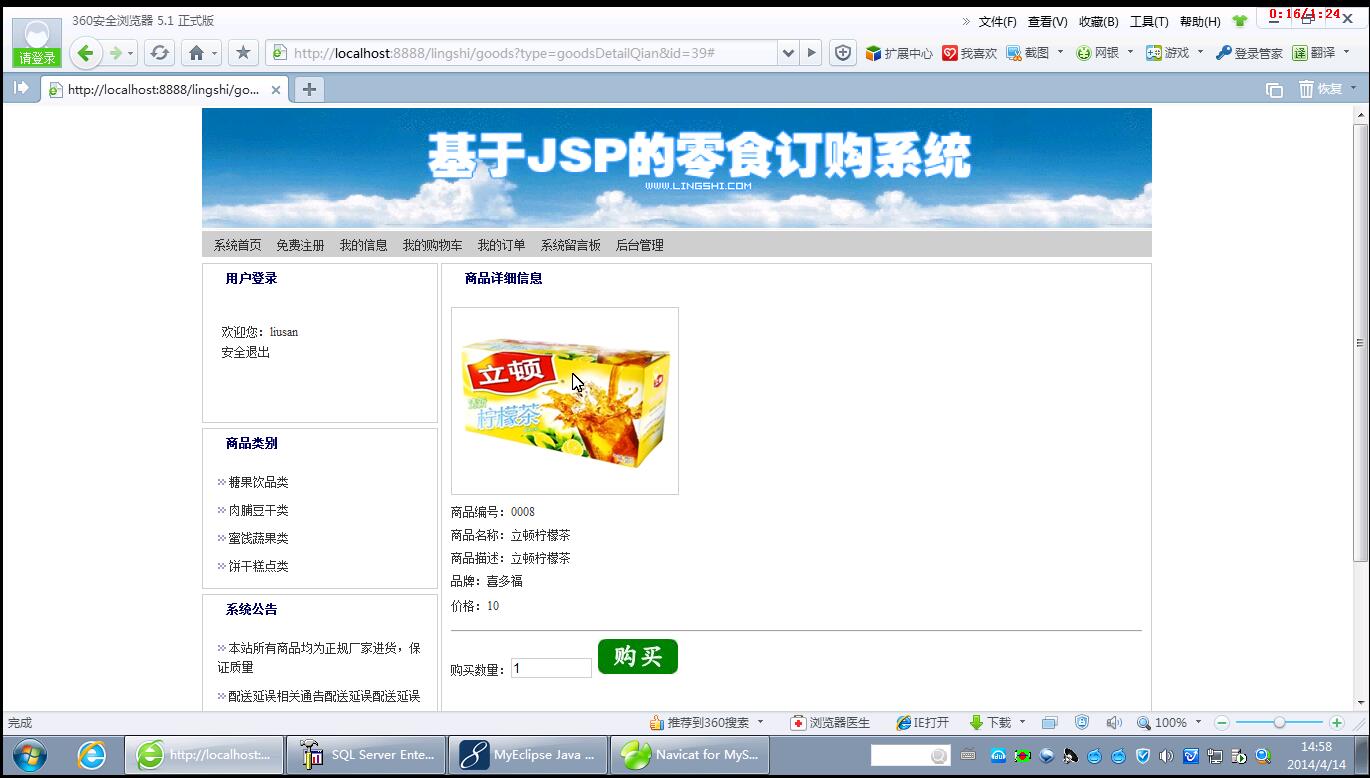Open the browser home page icon
This screenshot has width=1370, height=778.
tap(196, 53)
